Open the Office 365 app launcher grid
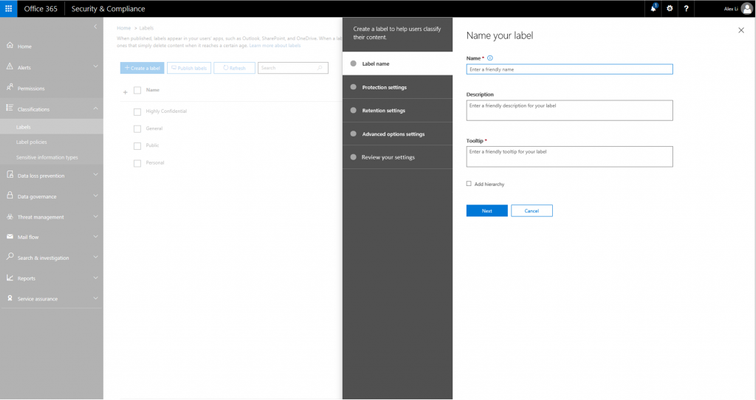 coord(8,9)
